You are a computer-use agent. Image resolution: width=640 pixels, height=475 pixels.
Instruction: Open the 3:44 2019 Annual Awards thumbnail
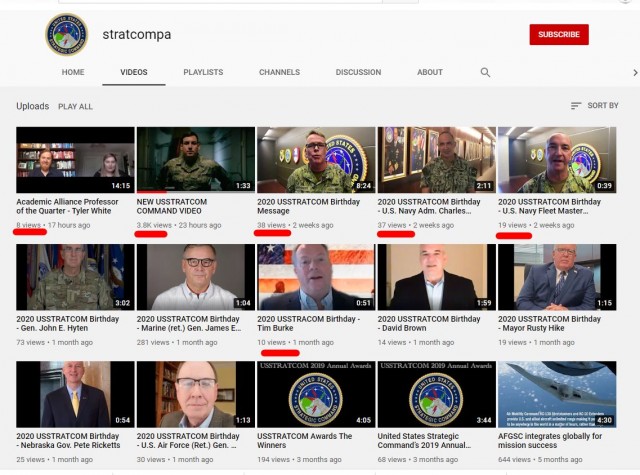click(x=436, y=394)
